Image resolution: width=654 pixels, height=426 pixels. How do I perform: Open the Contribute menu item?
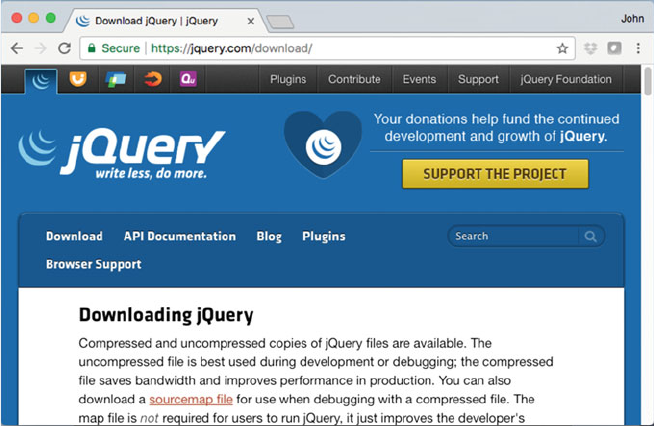click(x=354, y=79)
